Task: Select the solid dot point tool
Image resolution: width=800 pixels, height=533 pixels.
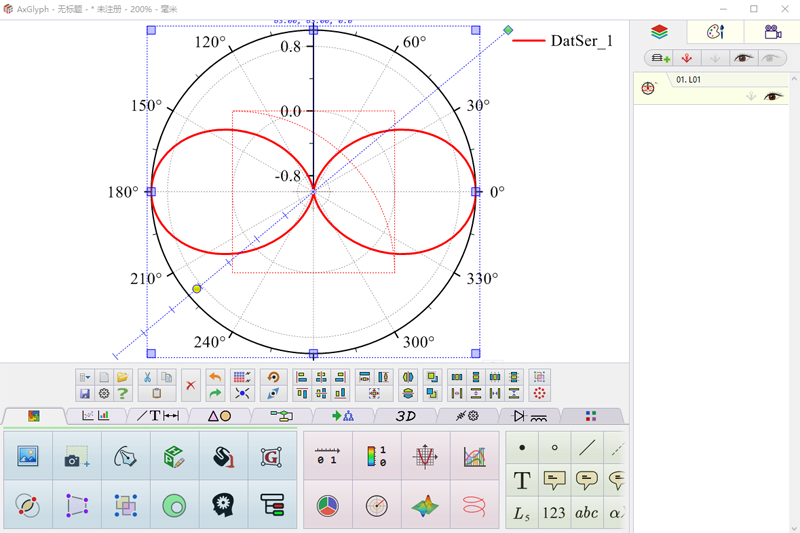Action: point(521,447)
